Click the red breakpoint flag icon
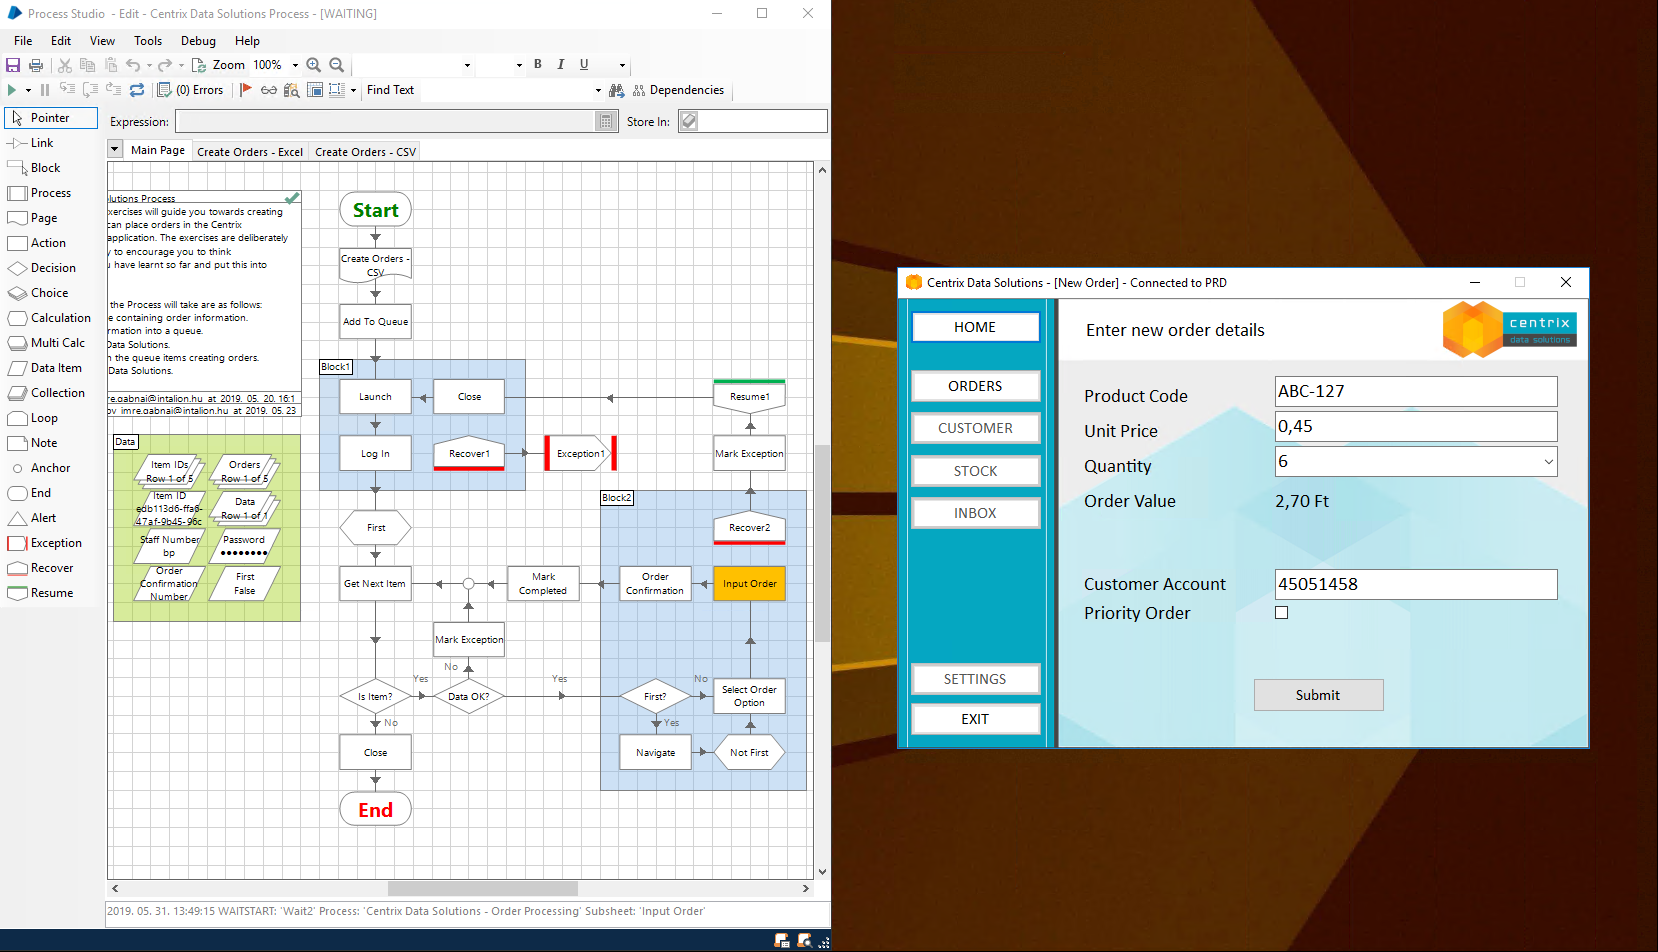The width and height of the screenshot is (1658, 952). point(246,90)
